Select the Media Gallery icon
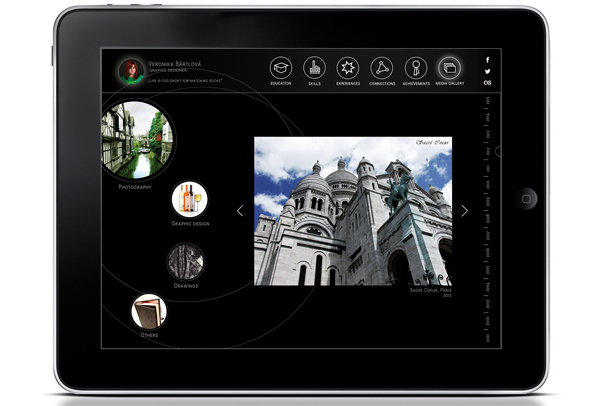This screenshot has width=606, height=406. tap(450, 68)
